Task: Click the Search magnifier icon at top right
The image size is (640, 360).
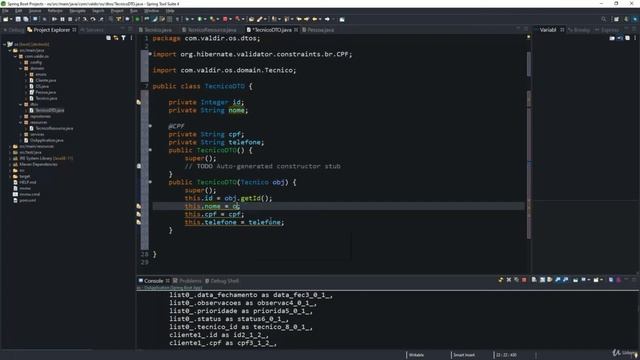Action: (x=604, y=19)
